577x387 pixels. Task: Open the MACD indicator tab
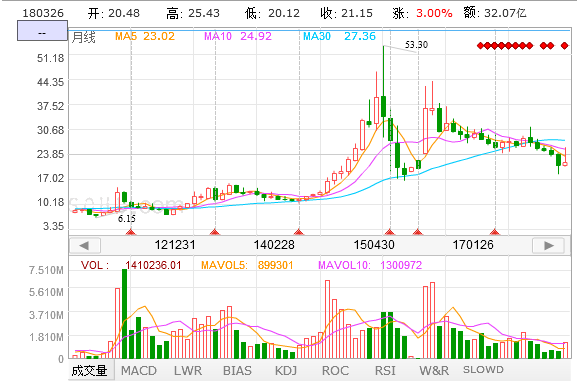[x=139, y=370]
